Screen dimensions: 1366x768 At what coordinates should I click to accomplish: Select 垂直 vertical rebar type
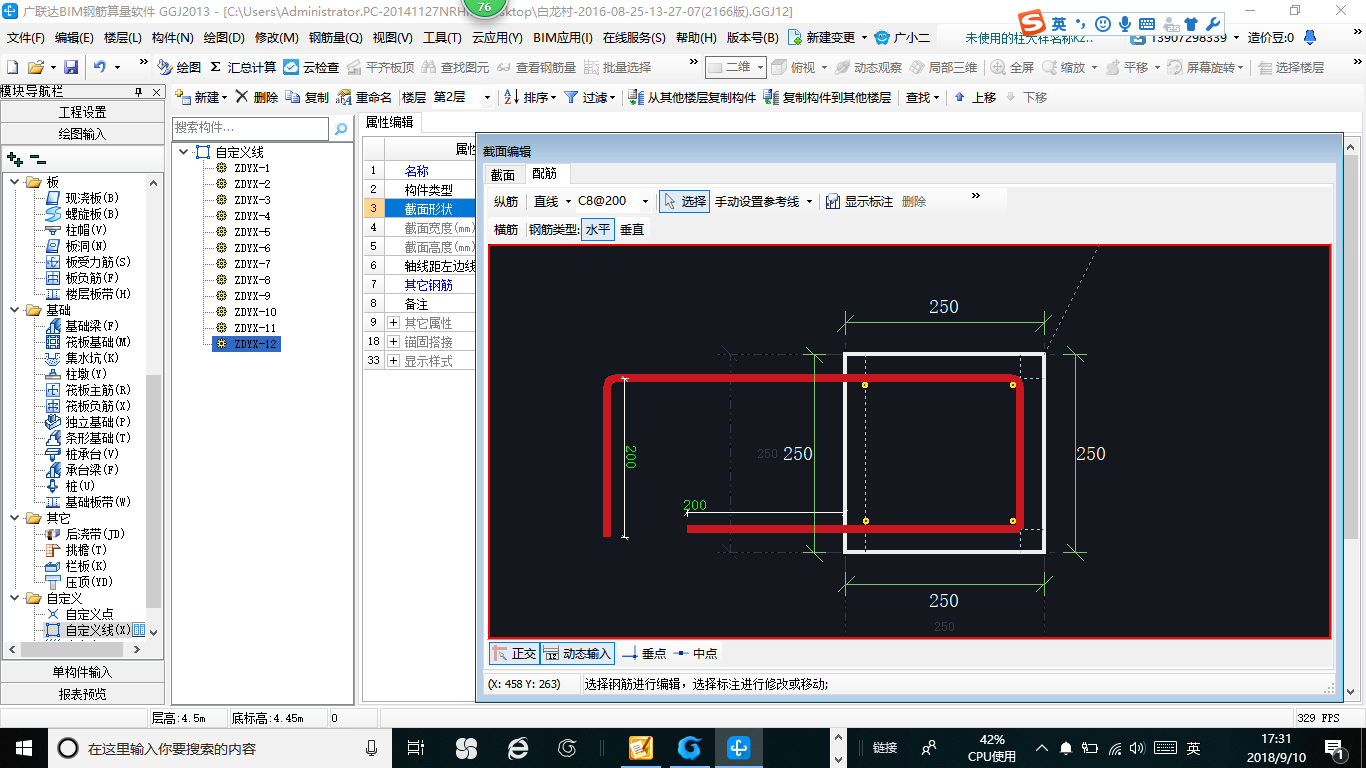coord(632,229)
